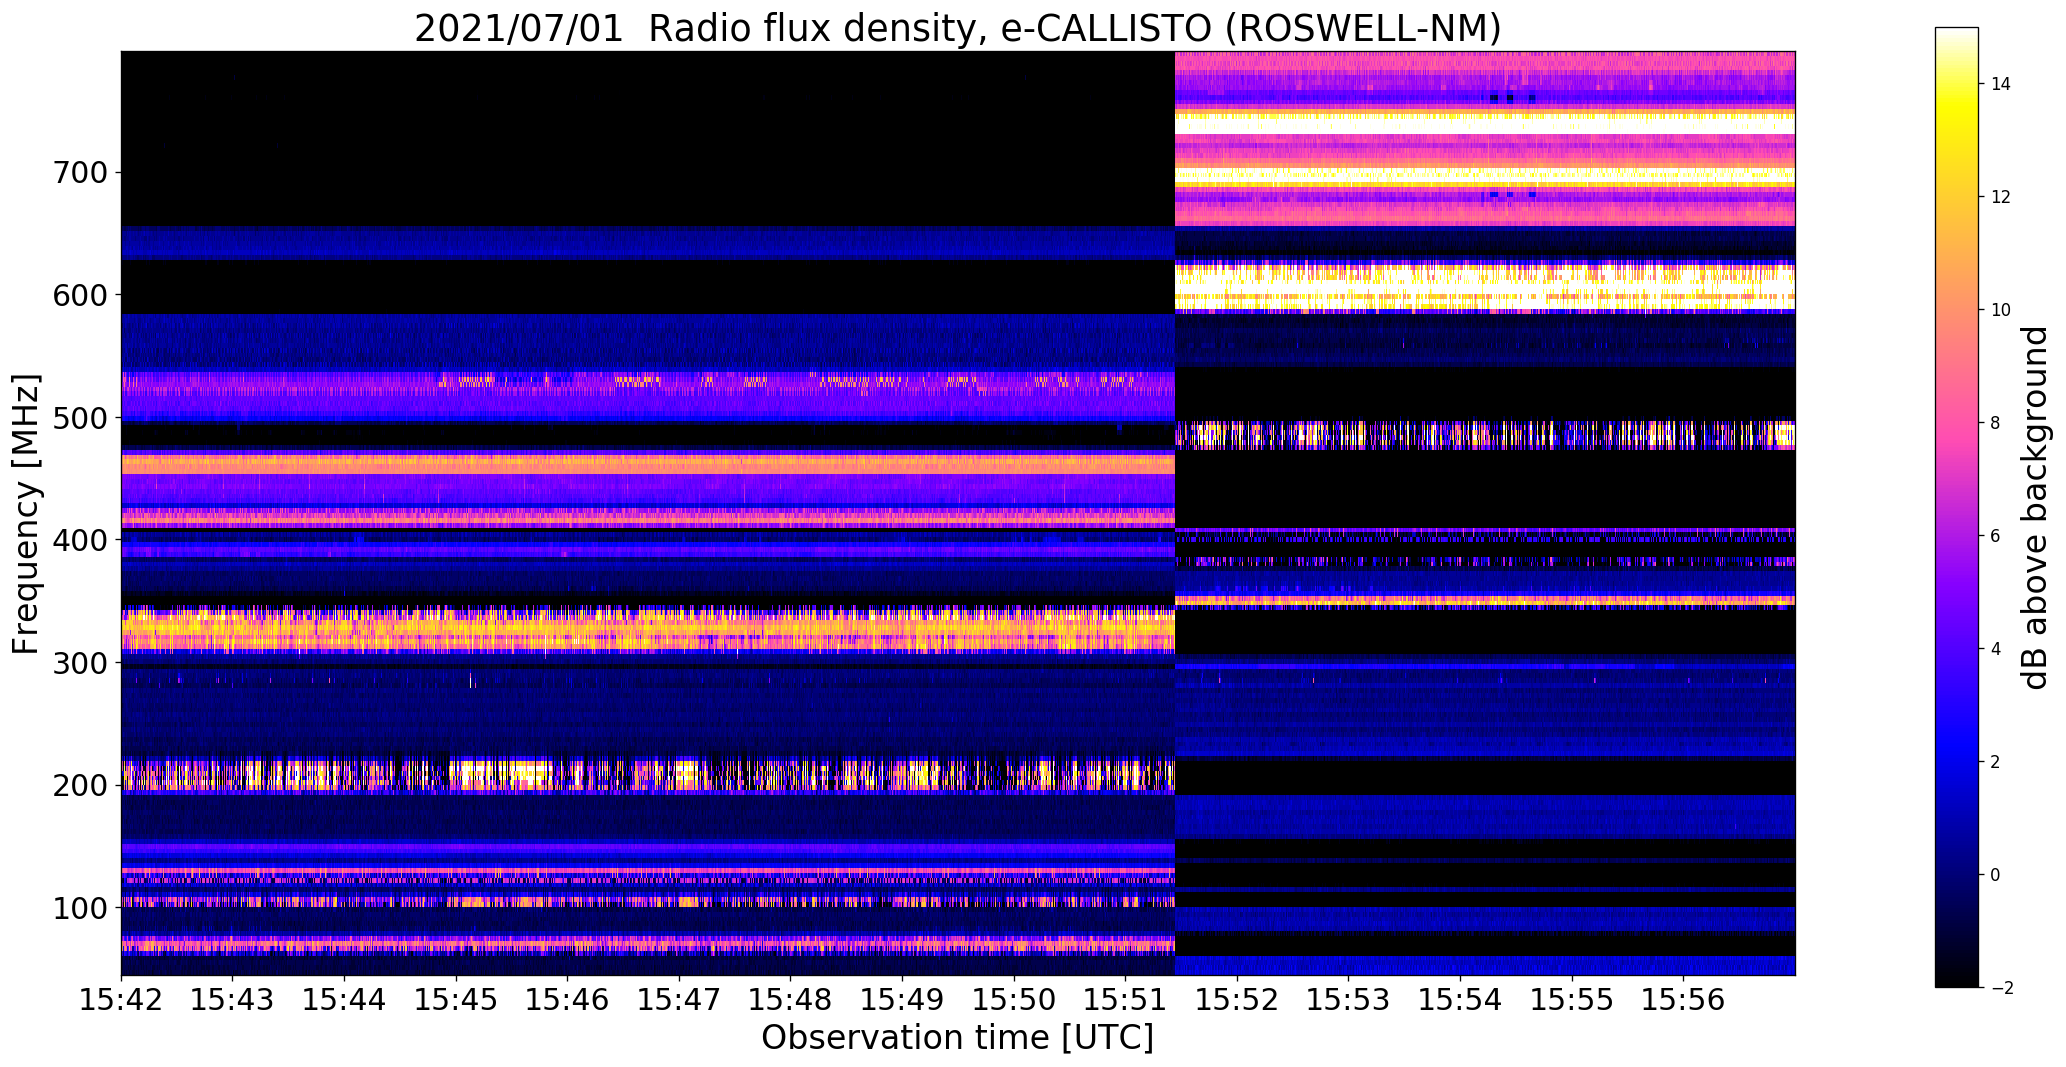Click the plot title mentioning e-CALLISTO (ROSWELL-NM)
The image size is (2066, 1067).
(x=958, y=28)
